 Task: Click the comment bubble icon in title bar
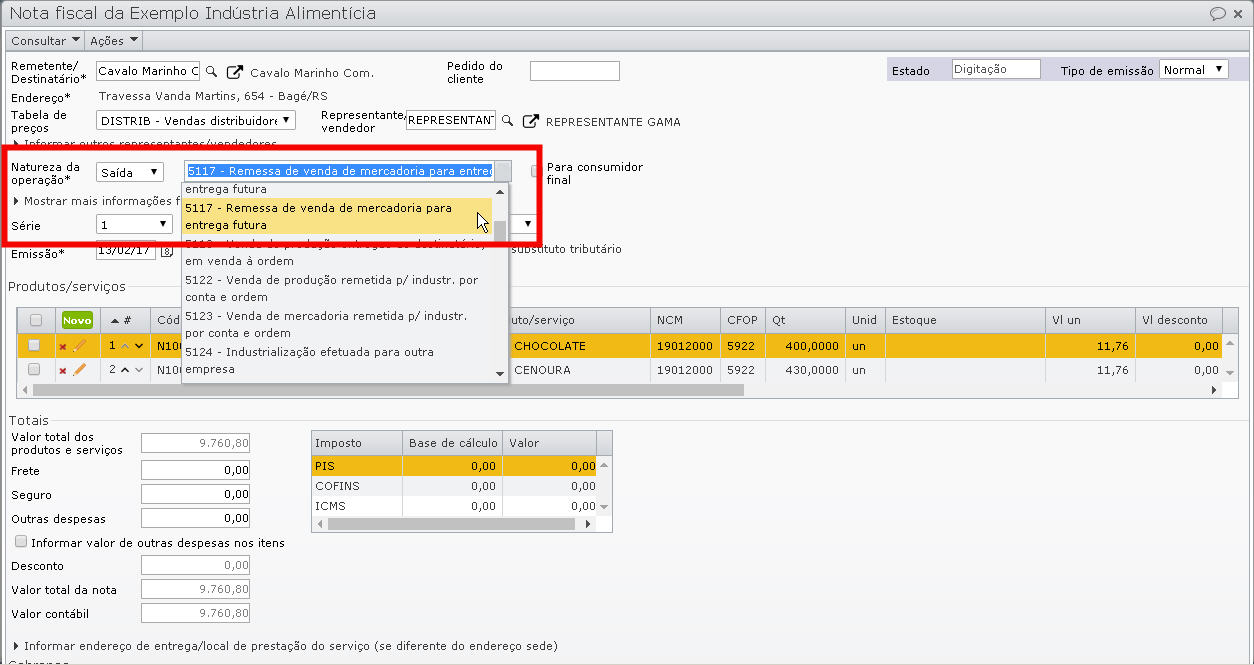point(1218,14)
